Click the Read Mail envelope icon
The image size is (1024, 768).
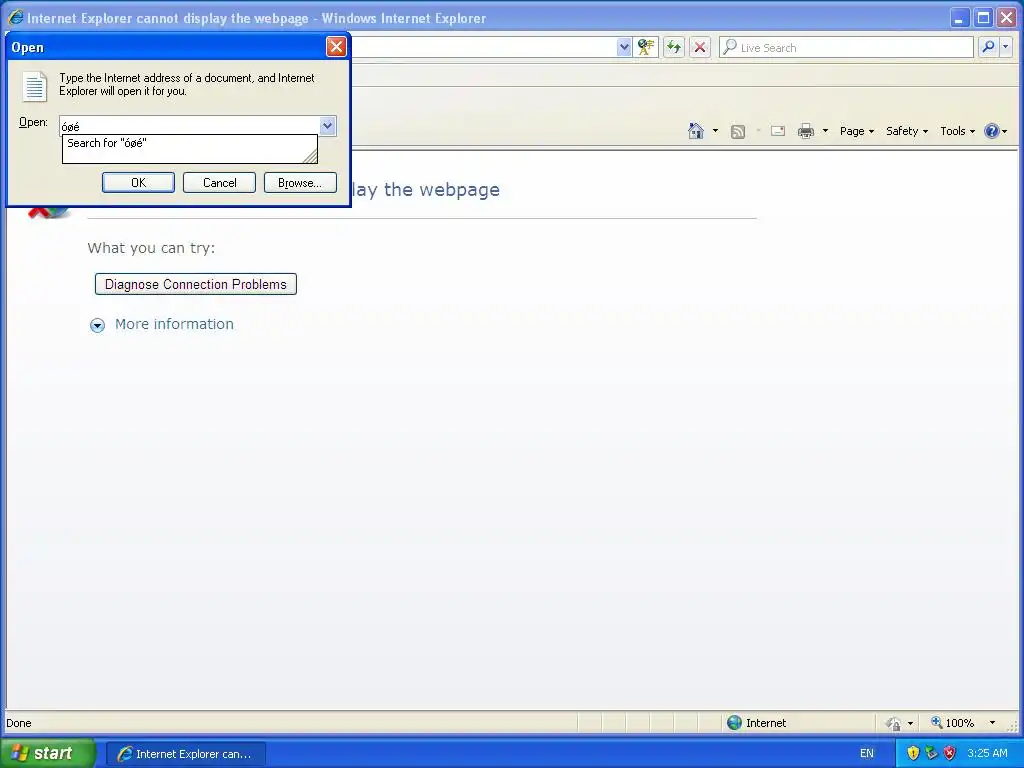[778, 131]
